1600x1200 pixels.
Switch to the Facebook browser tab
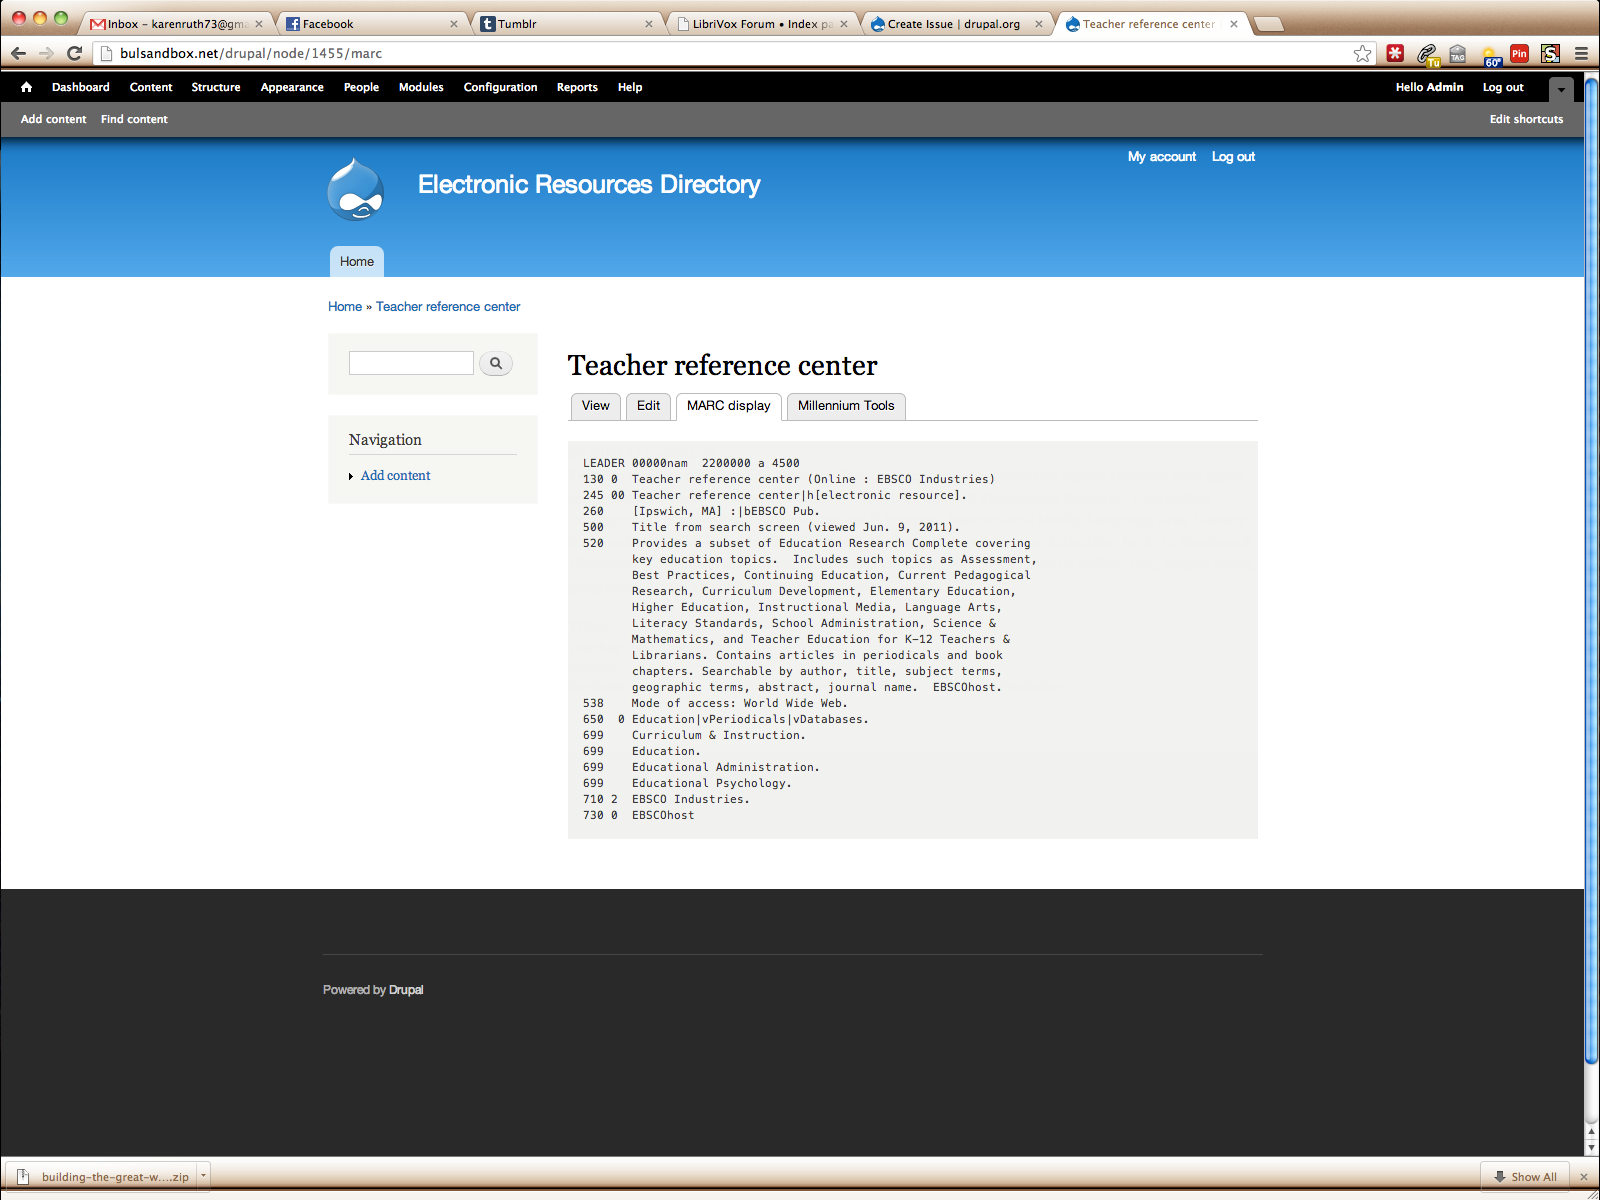coord(372,24)
